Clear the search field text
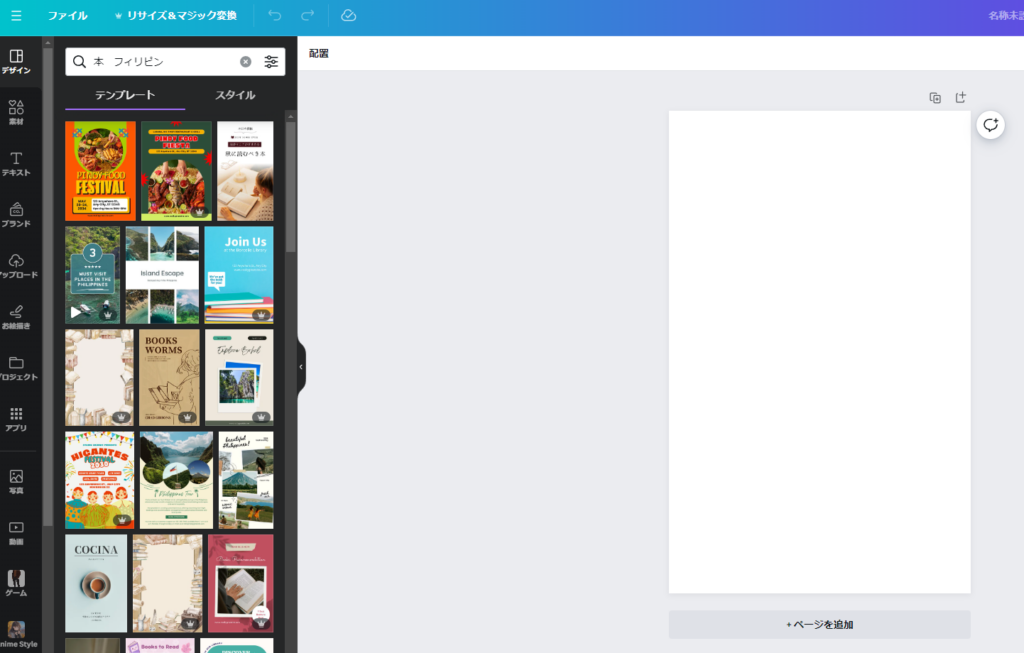Image resolution: width=1024 pixels, height=653 pixels. click(x=246, y=62)
